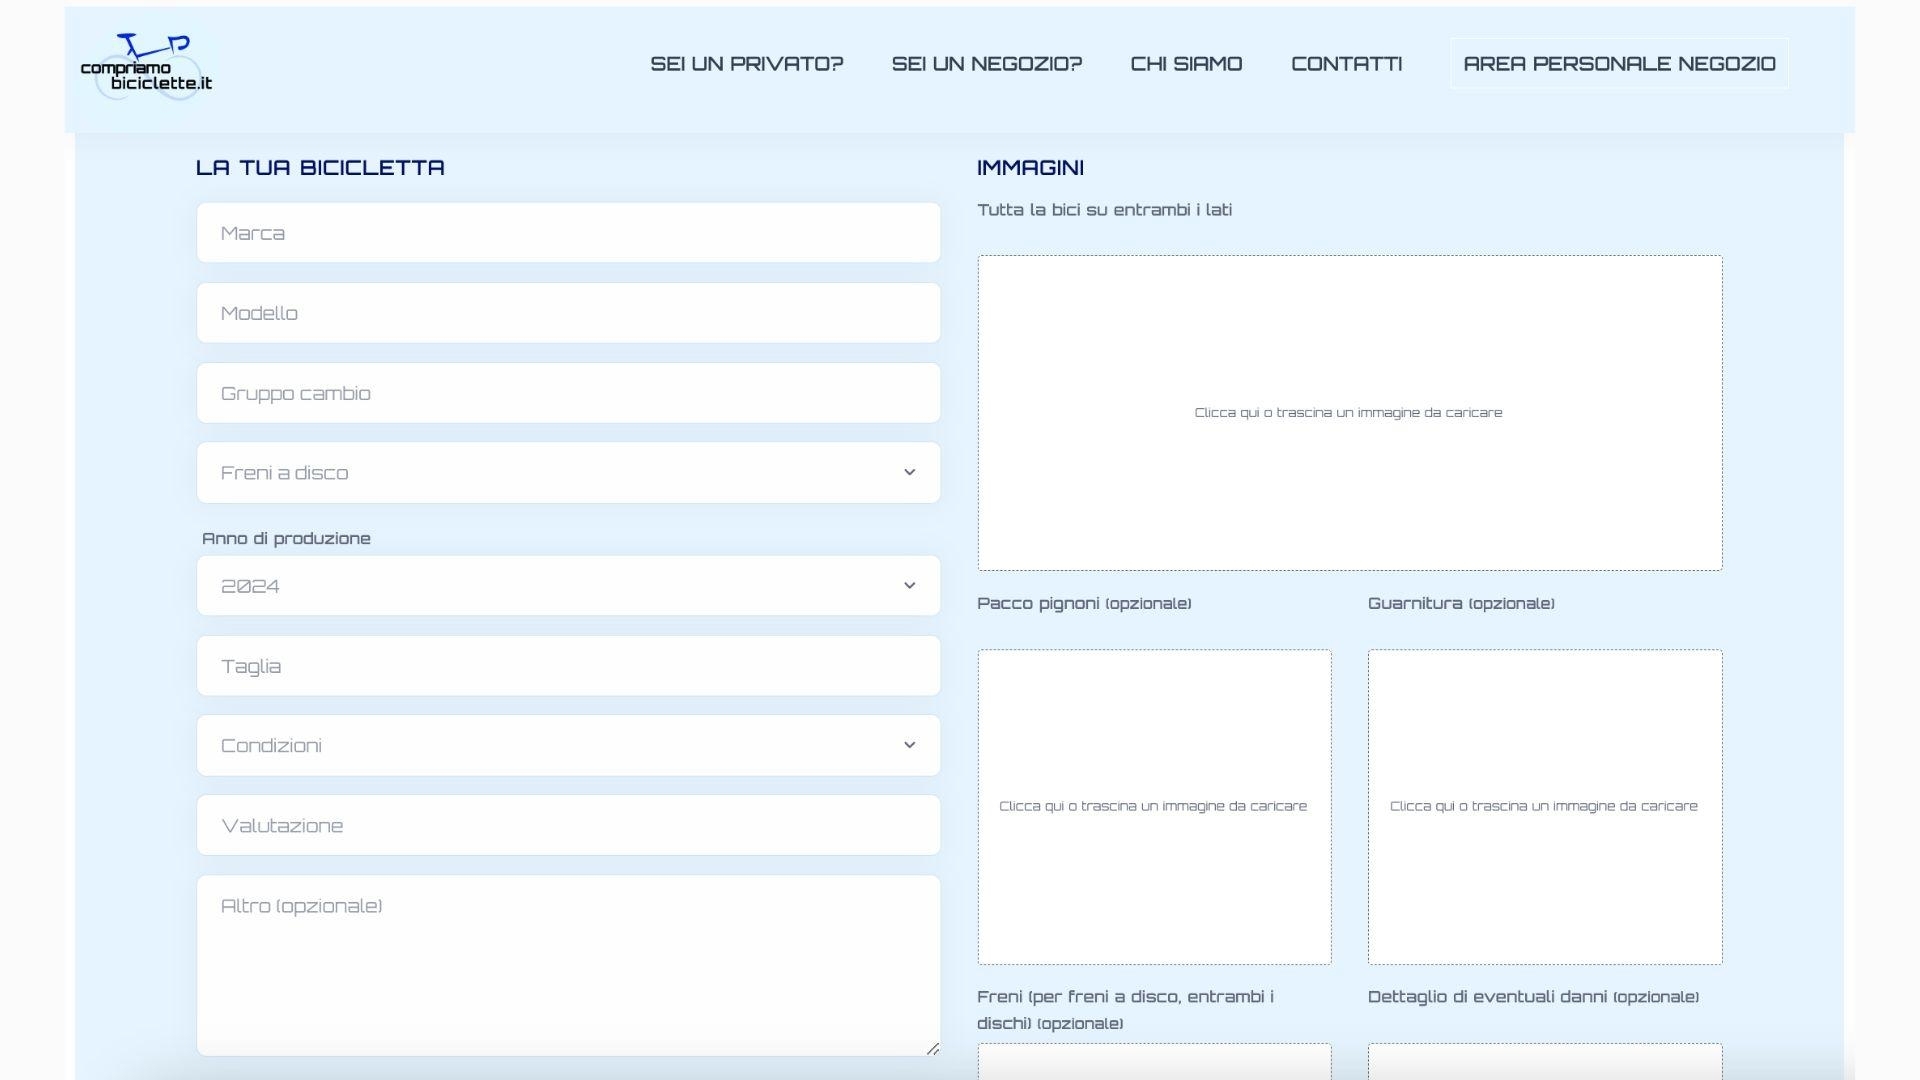
Task: Click into the Modello field
Action: click(x=568, y=313)
